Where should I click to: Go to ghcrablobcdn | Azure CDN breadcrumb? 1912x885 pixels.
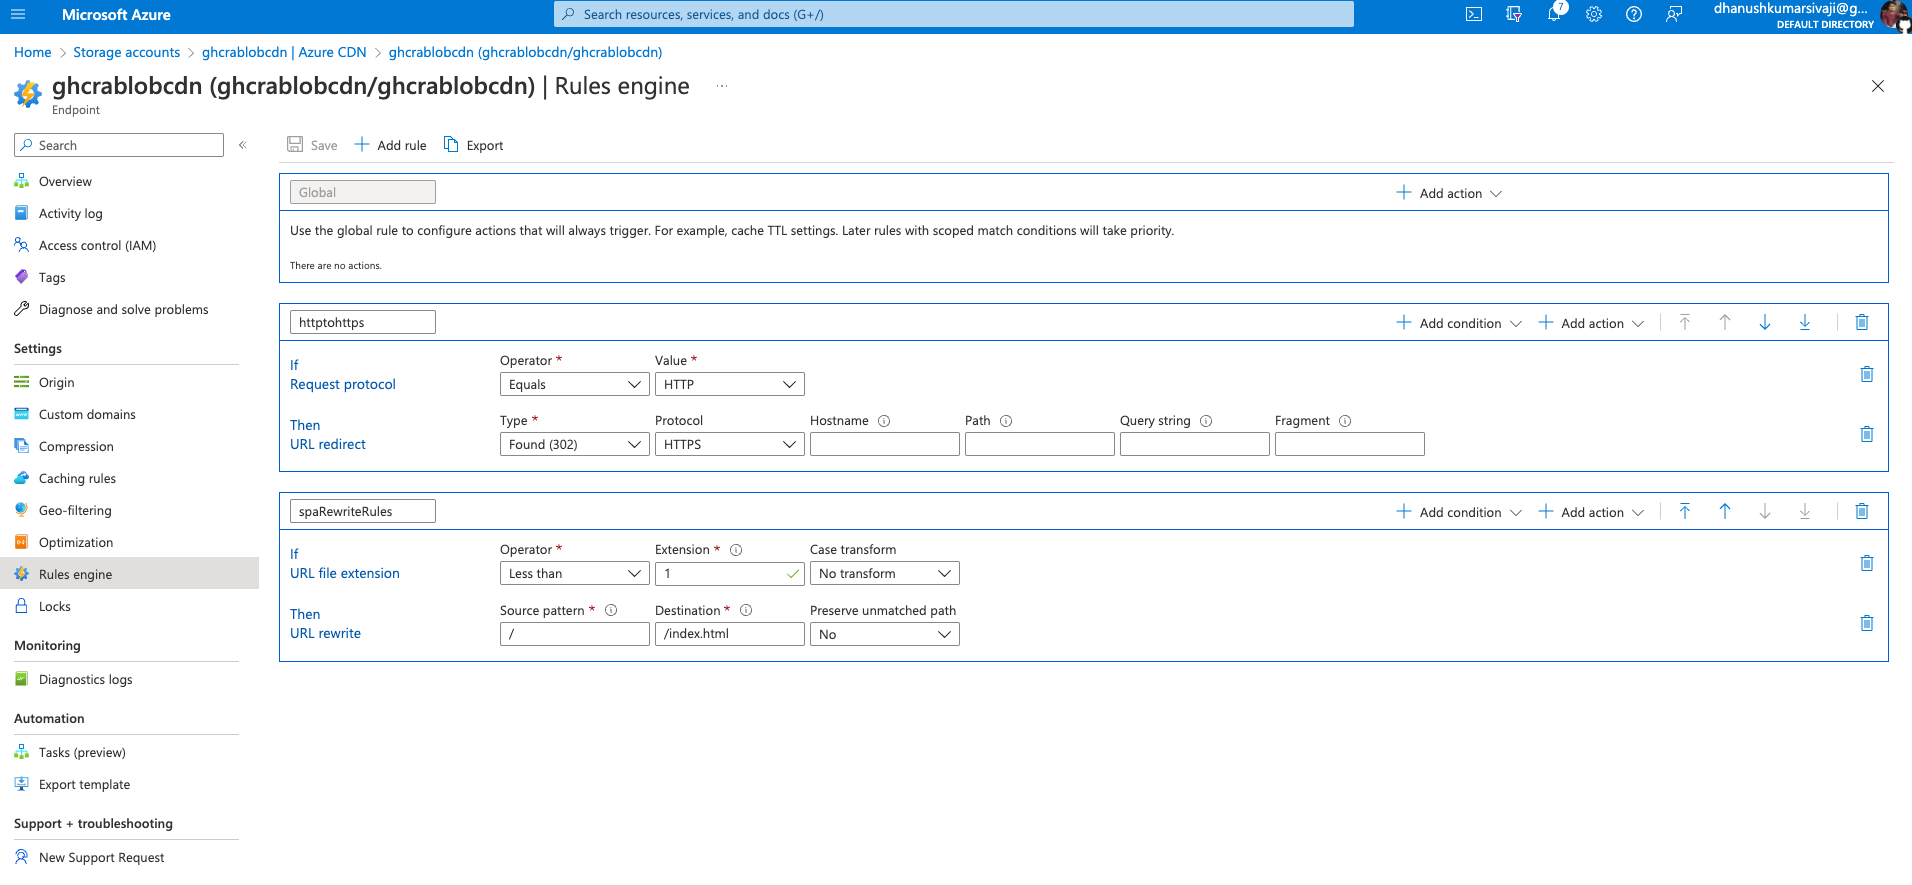(x=284, y=52)
